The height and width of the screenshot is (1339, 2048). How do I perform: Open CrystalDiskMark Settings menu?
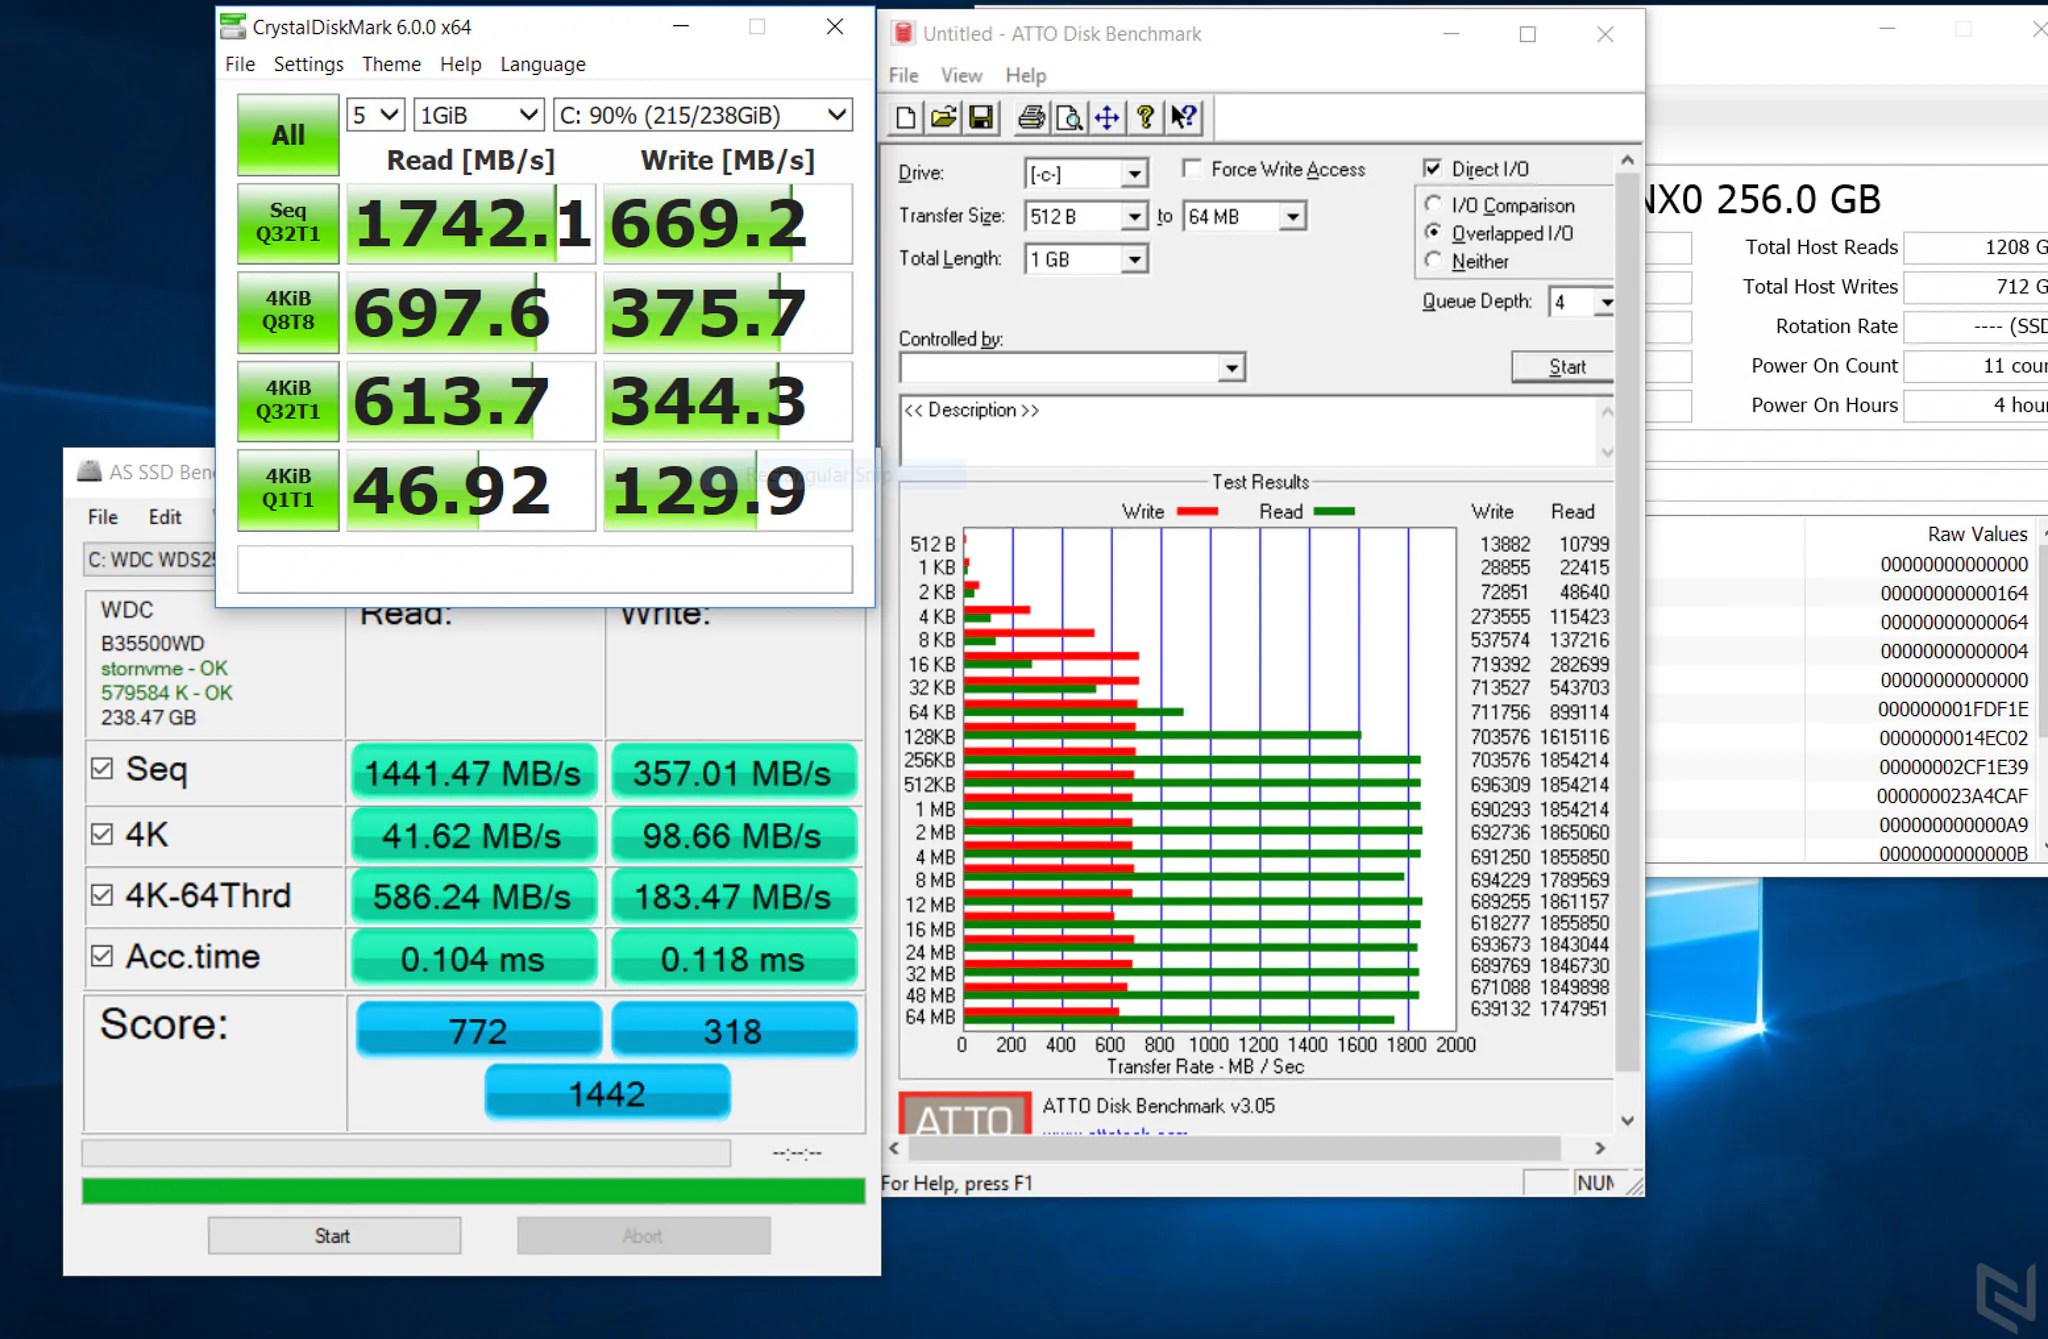coord(309,64)
